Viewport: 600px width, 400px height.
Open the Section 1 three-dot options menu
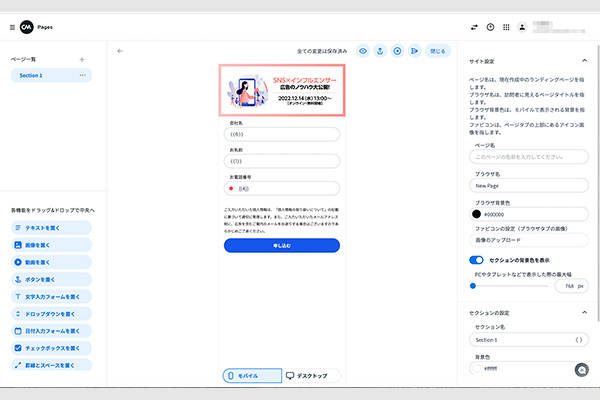[x=82, y=76]
